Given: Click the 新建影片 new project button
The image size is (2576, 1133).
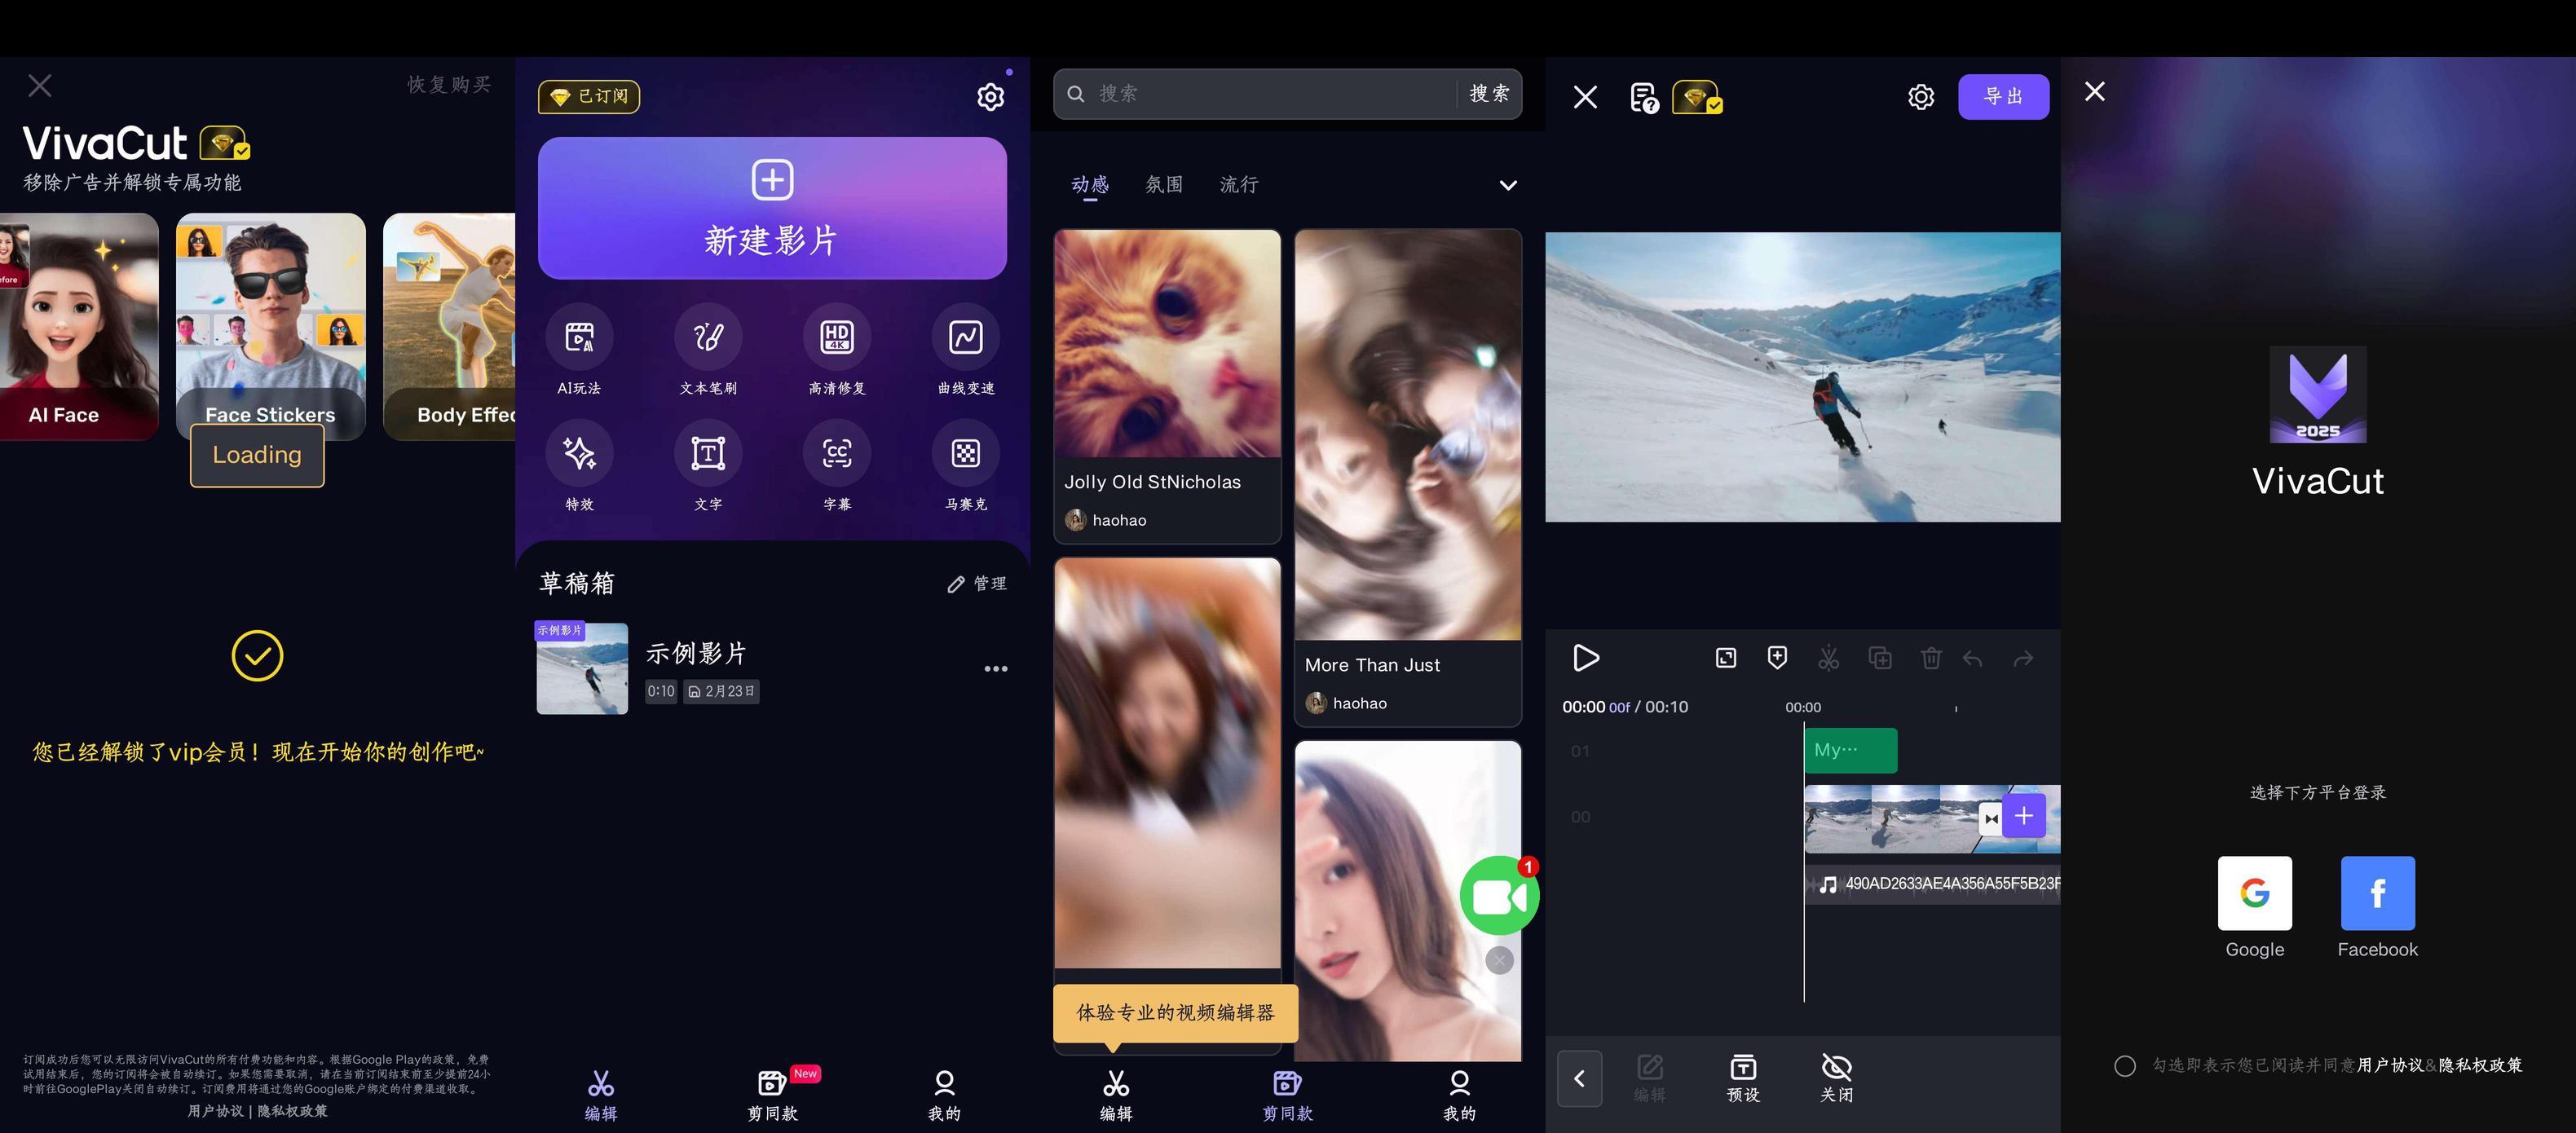Looking at the screenshot, I should coord(772,208).
